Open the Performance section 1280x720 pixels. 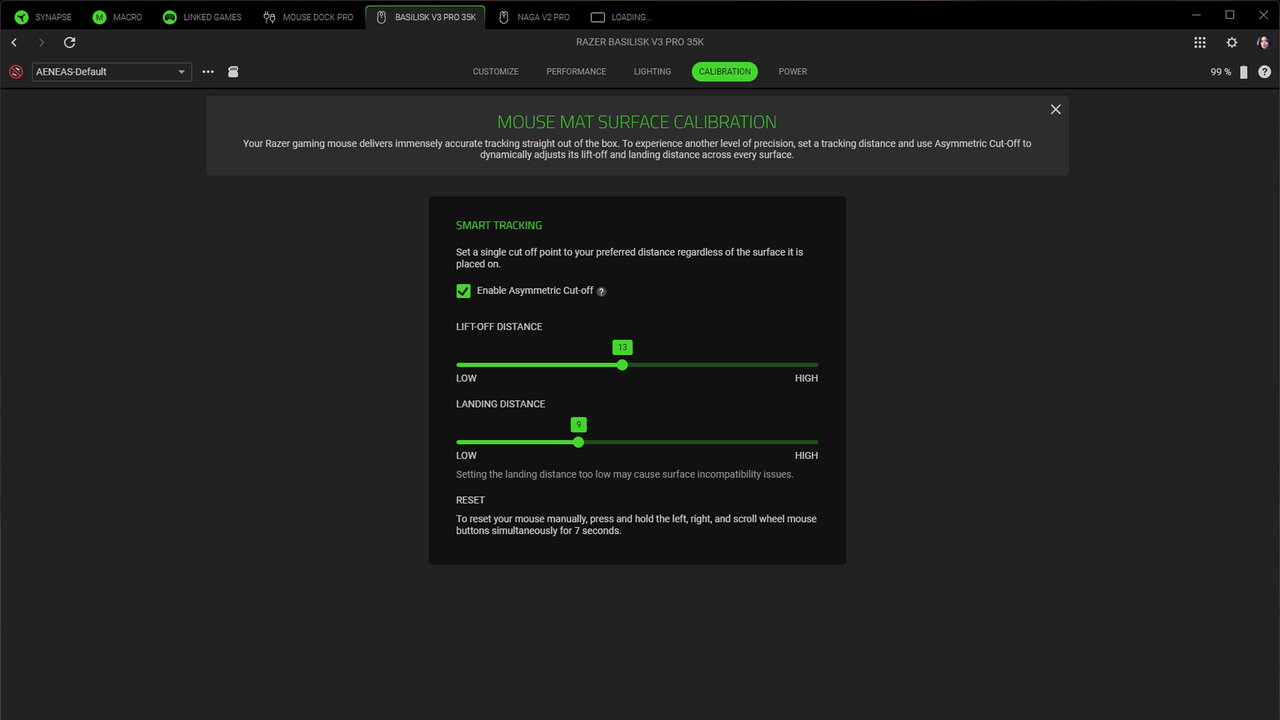(x=576, y=72)
